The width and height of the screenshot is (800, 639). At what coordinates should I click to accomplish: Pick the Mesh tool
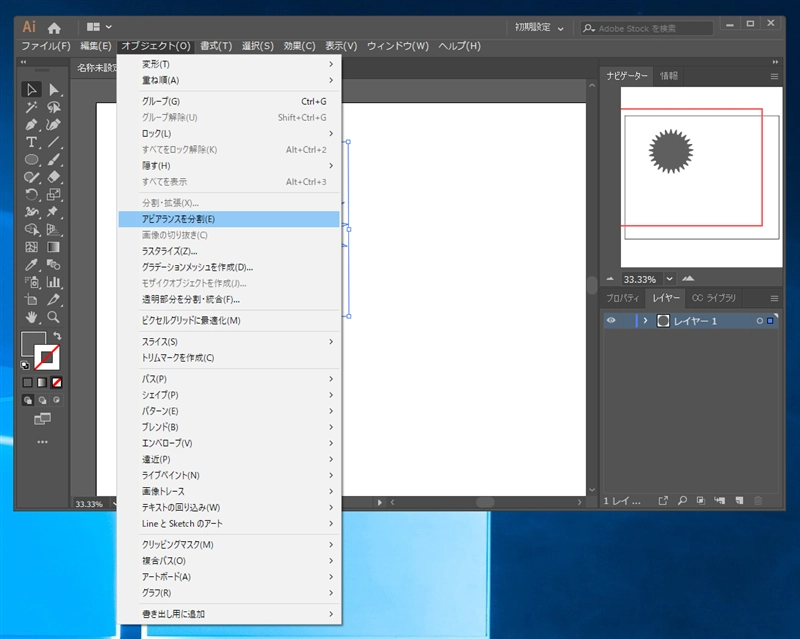point(31,247)
